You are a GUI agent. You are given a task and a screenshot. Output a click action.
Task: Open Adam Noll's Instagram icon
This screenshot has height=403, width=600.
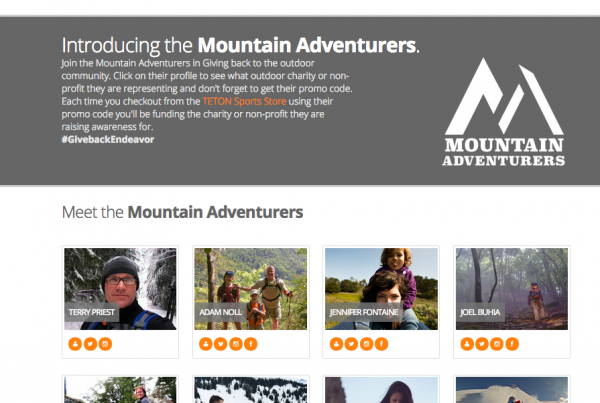coord(236,344)
